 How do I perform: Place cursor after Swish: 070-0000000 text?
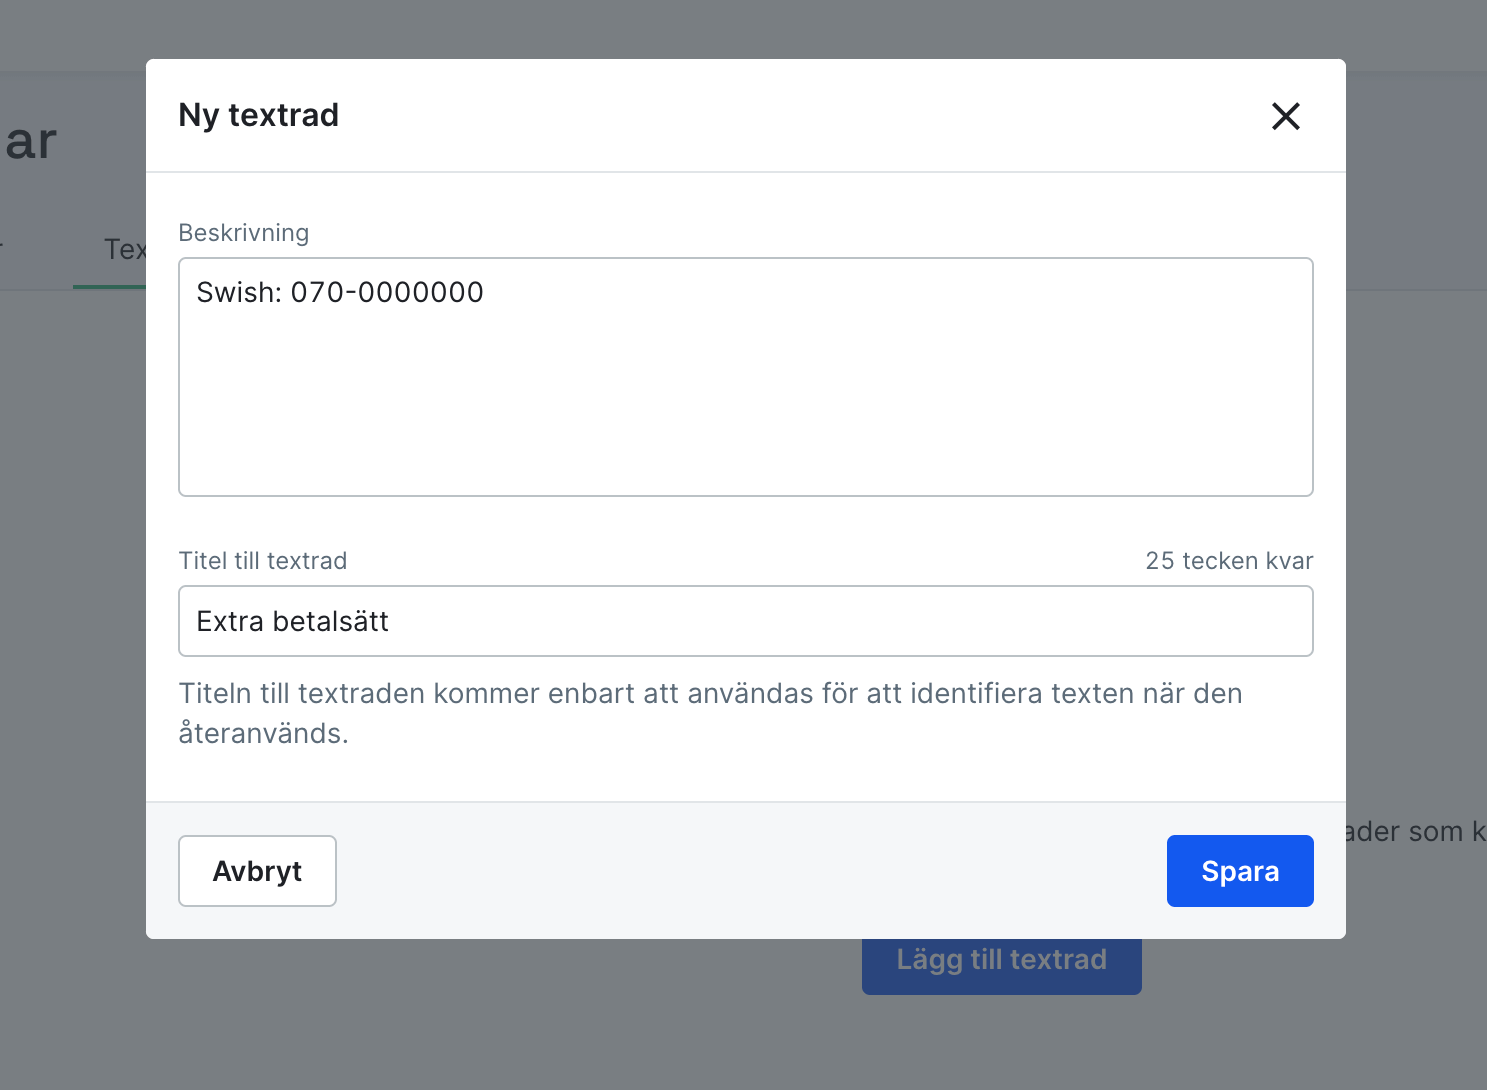[x=485, y=293]
